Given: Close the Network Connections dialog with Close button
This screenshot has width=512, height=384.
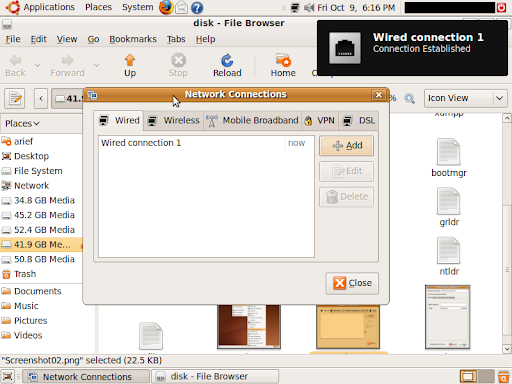Looking at the screenshot, I should [x=352, y=283].
